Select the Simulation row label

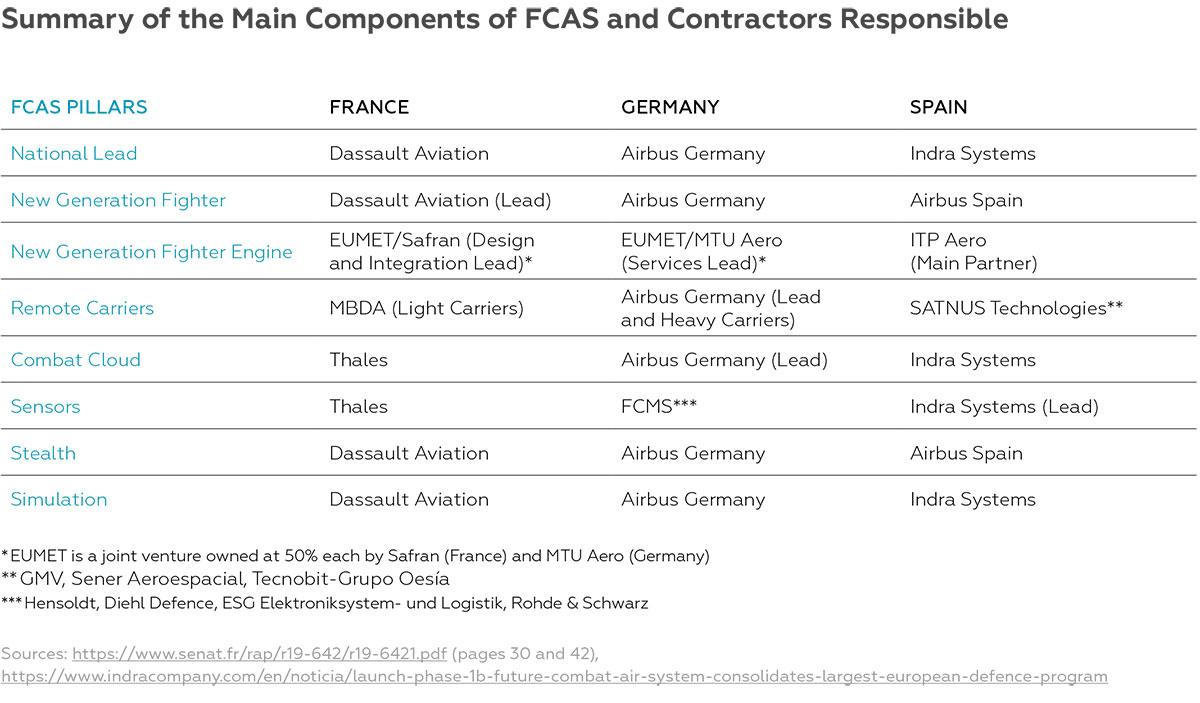click(x=59, y=499)
